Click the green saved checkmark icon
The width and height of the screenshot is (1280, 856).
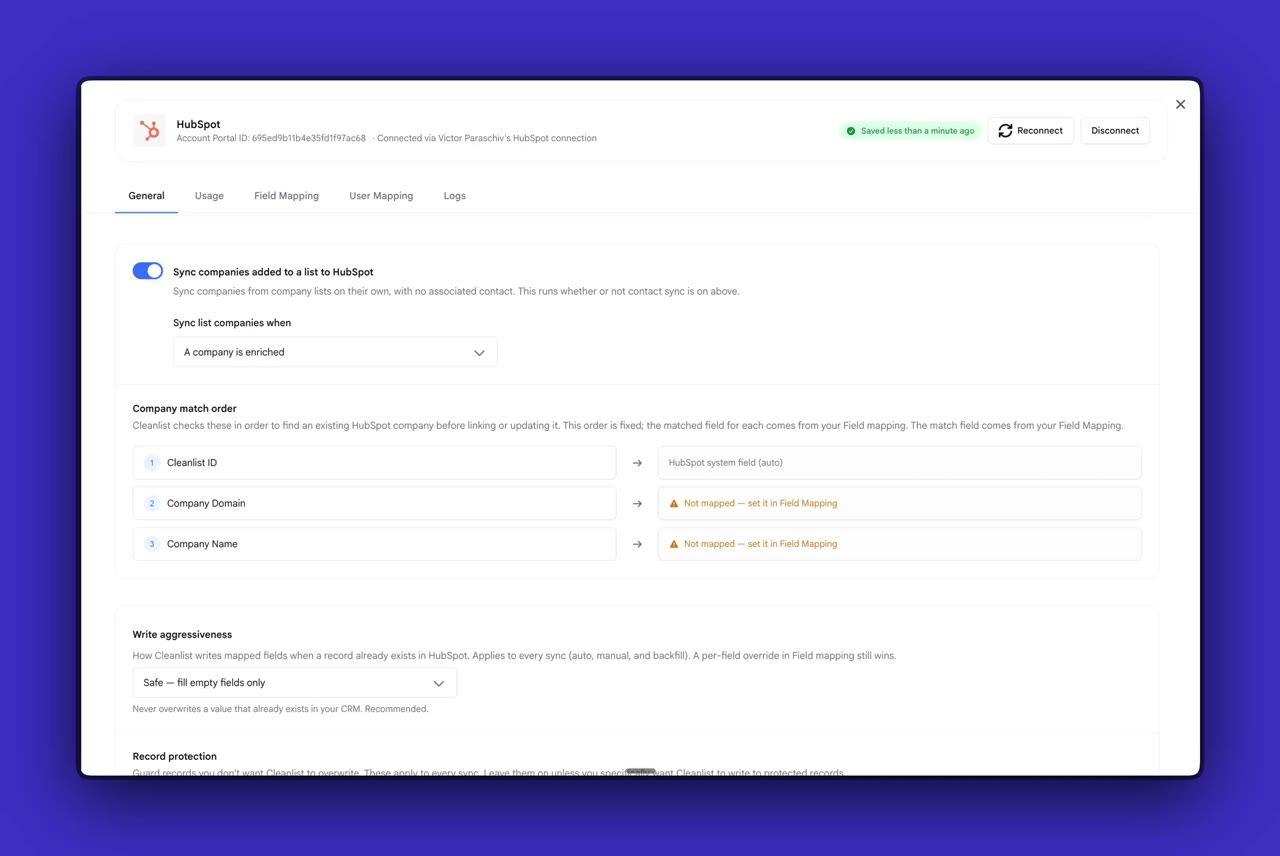851,131
